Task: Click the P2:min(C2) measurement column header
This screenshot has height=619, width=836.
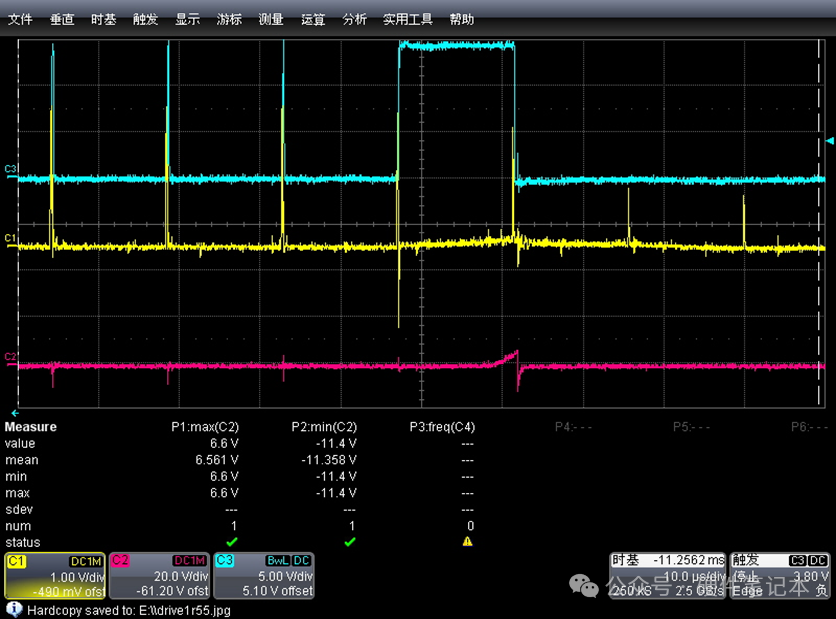Action: 323,427
